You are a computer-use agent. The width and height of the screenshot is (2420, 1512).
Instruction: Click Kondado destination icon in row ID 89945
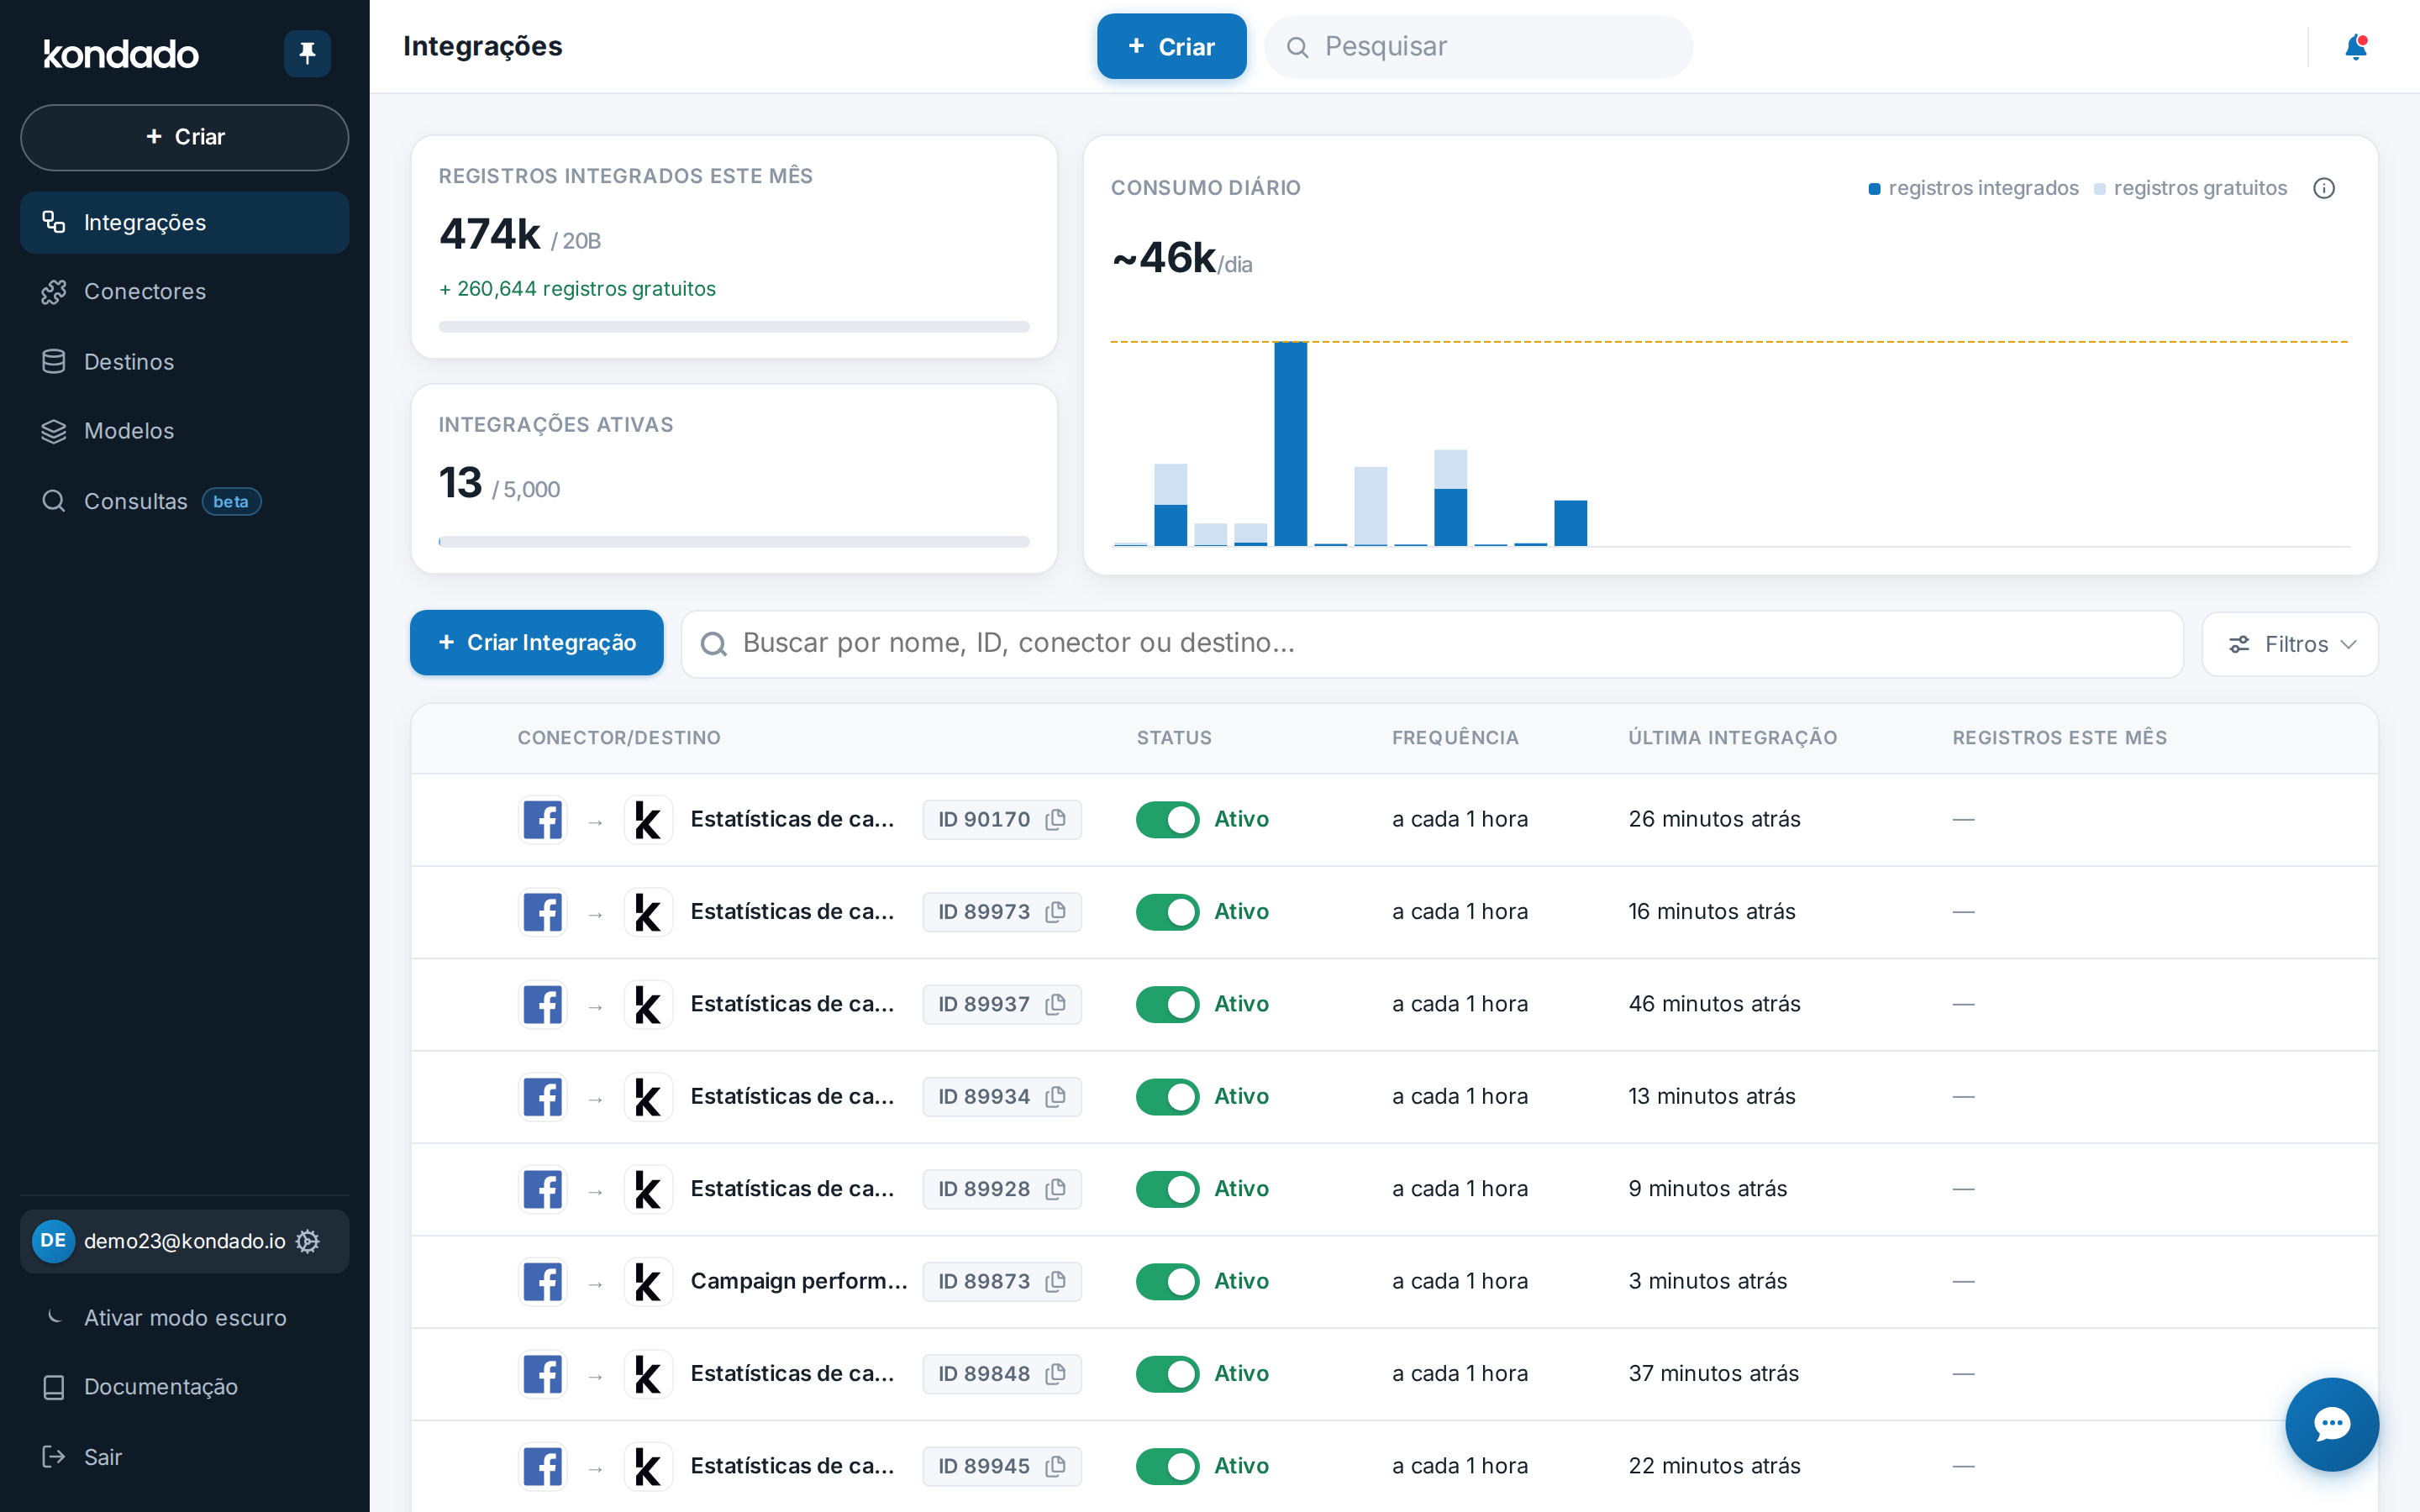[648, 1467]
